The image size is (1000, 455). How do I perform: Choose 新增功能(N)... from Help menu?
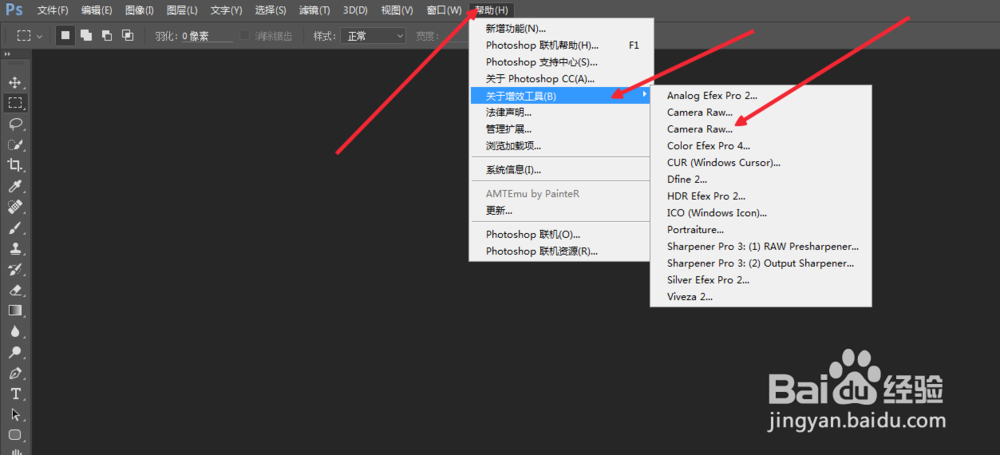pyautogui.click(x=561, y=29)
